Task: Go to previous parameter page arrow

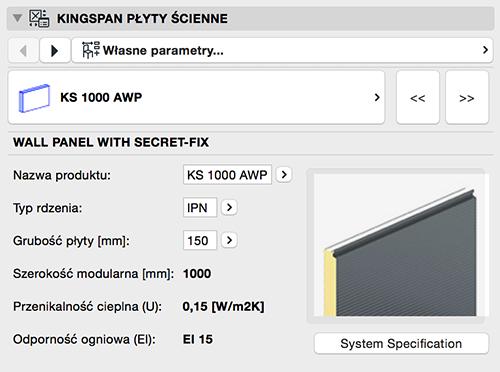Action: [23, 51]
